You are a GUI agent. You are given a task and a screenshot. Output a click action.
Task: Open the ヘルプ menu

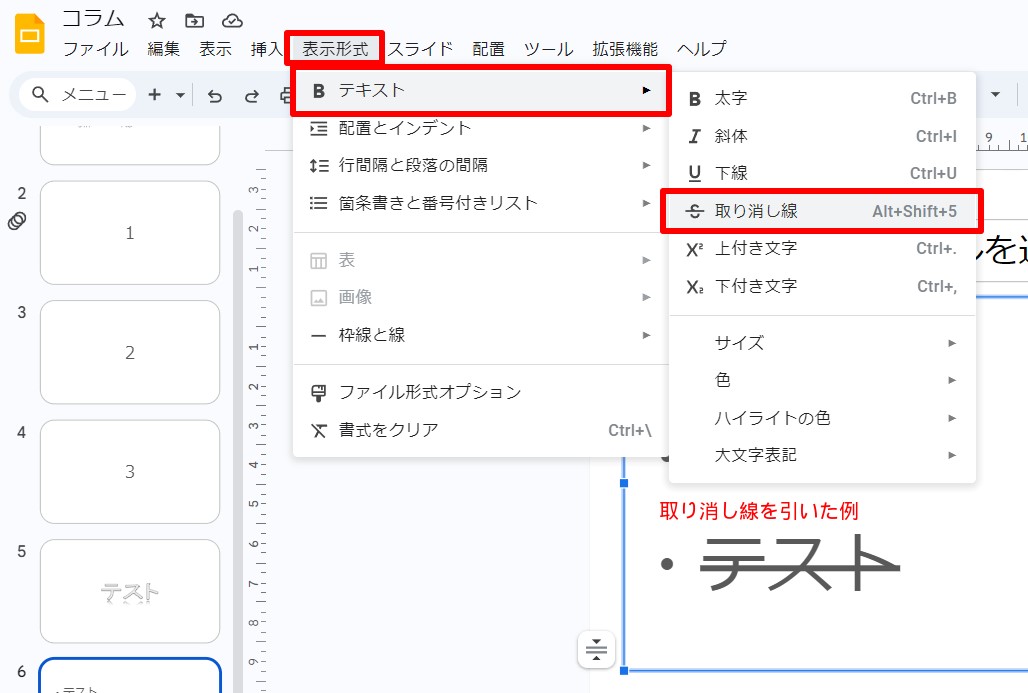tap(702, 49)
